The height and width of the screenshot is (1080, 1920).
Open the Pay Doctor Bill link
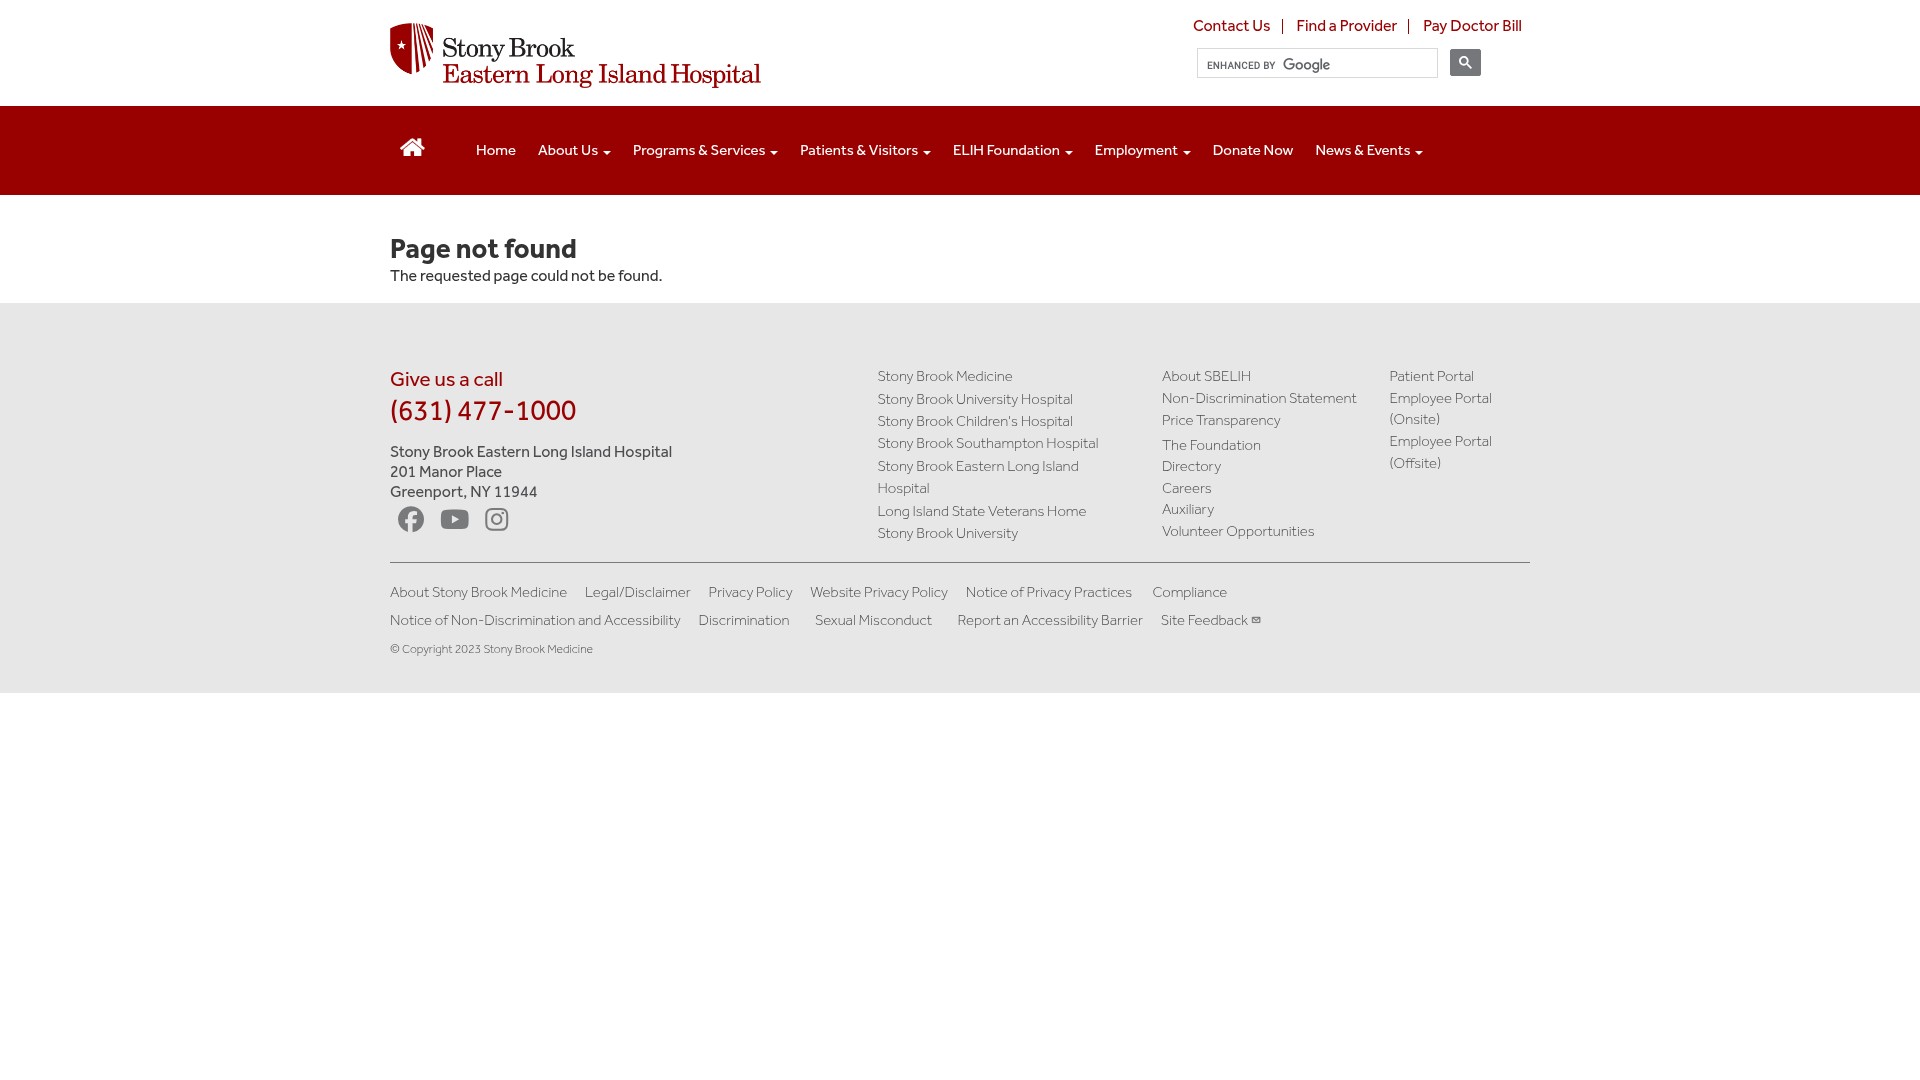click(x=1472, y=26)
